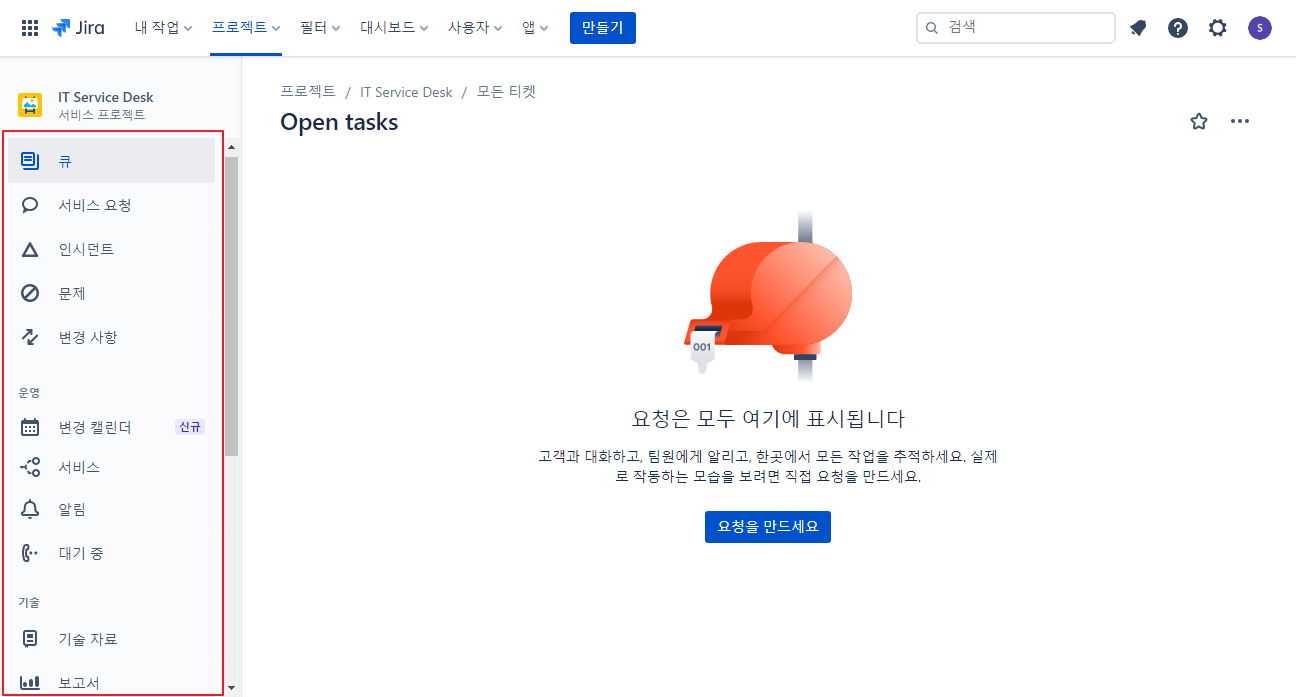
Task: Expand the 사용자 dropdown menu
Action: click(475, 28)
